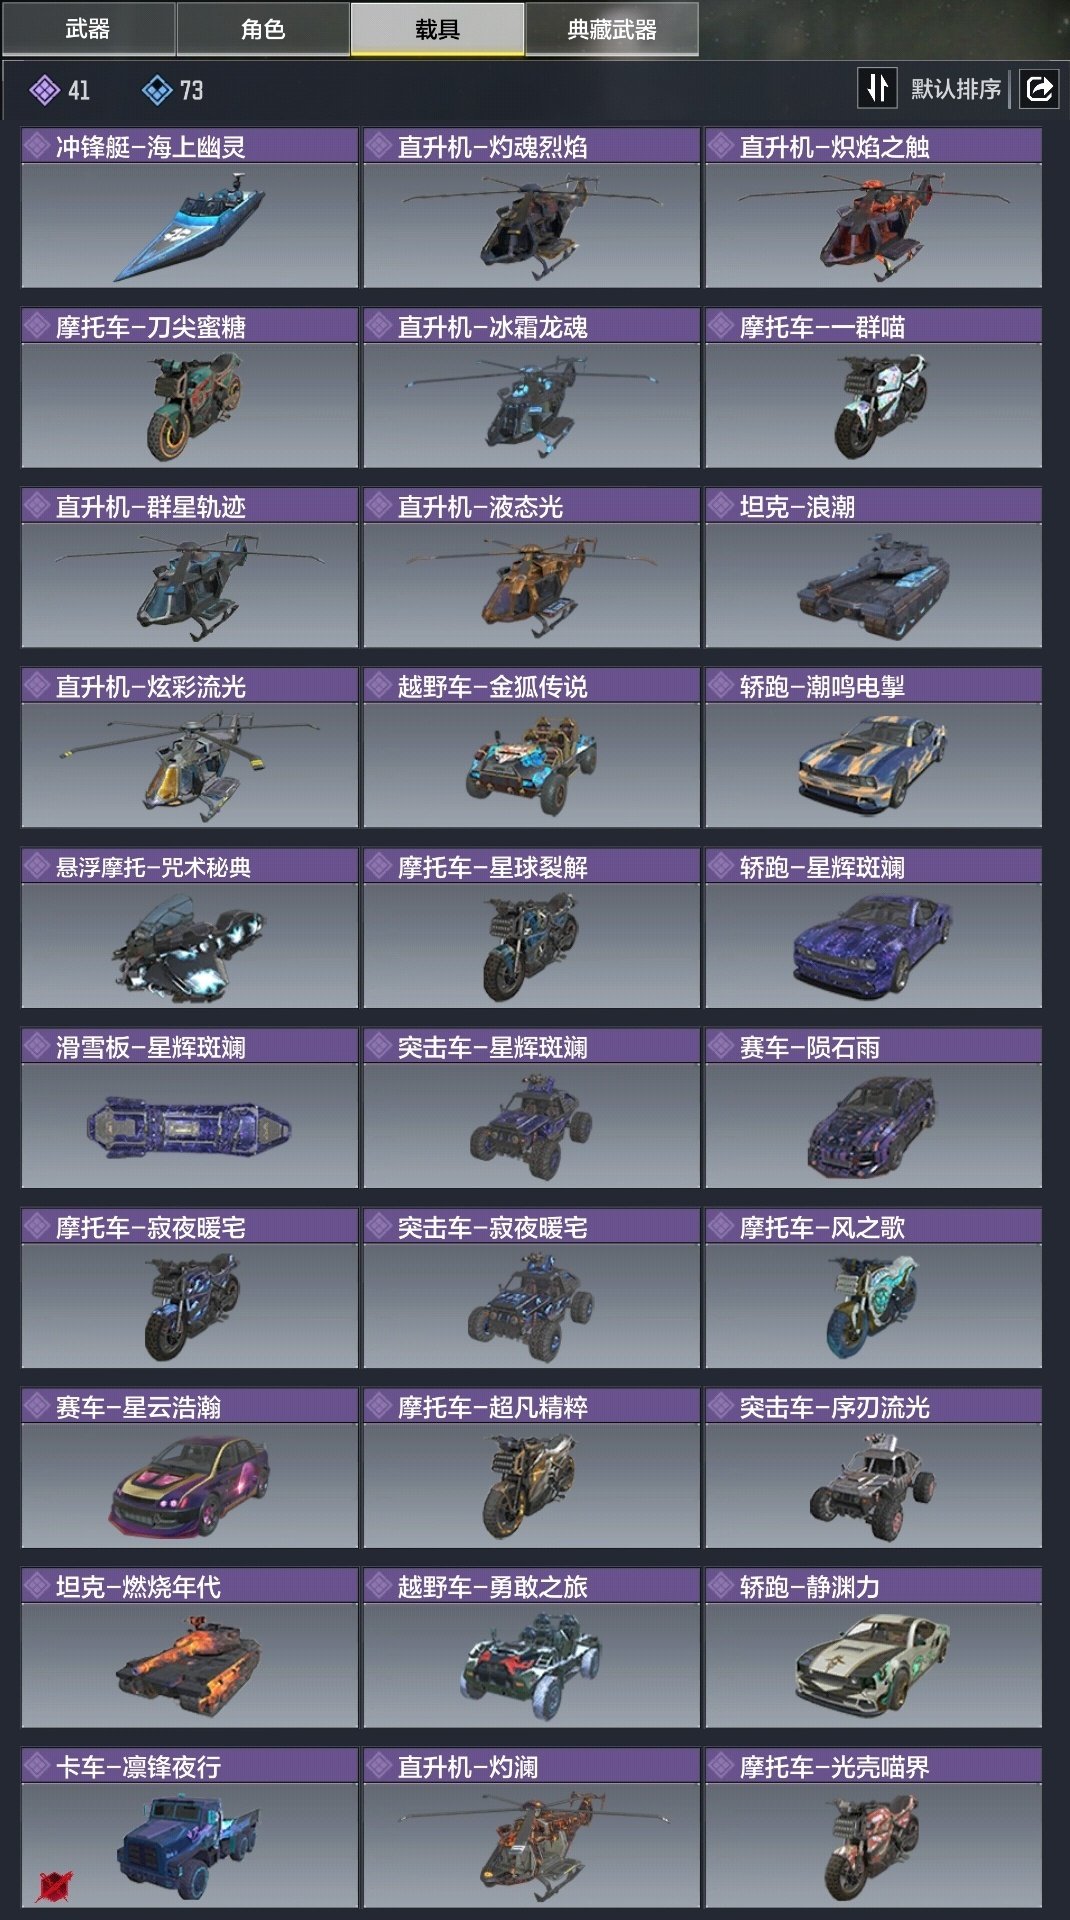Open the 默认排序 sorting dropdown

pyautogui.click(x=955, y=89)
